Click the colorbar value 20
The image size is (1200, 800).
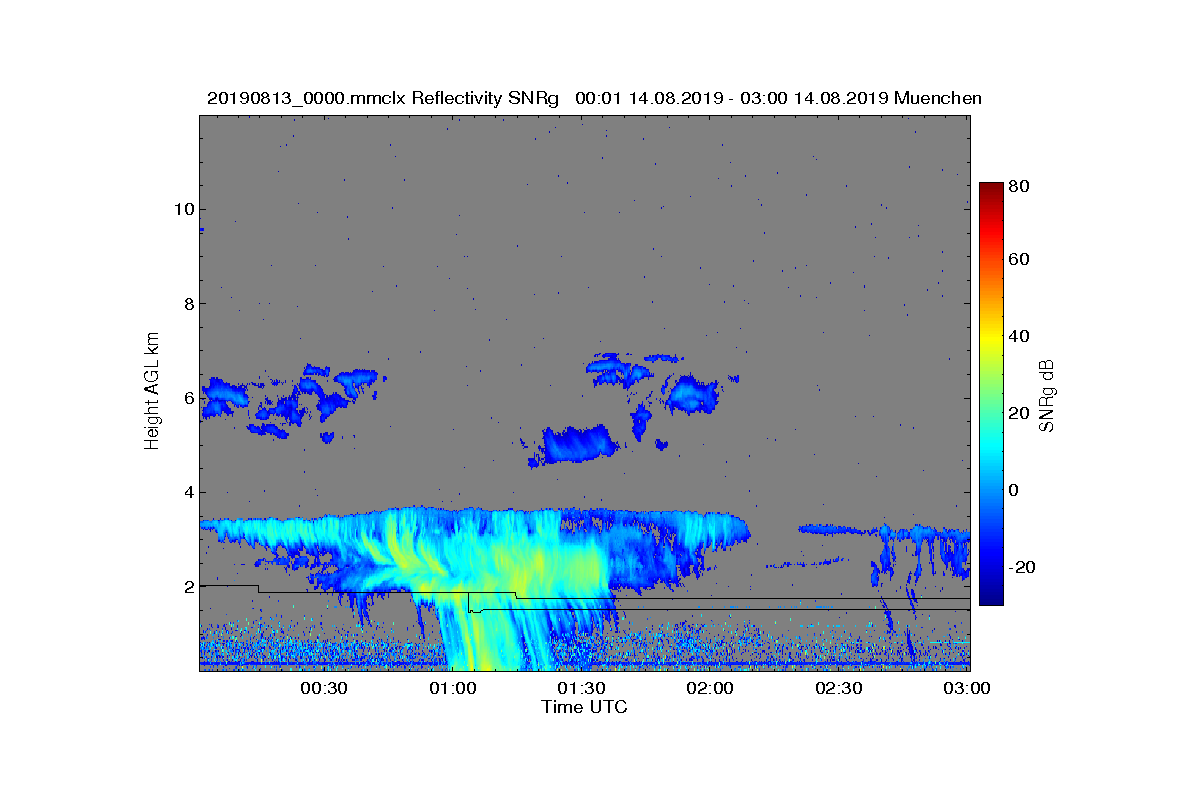[x=1020, y=413]
